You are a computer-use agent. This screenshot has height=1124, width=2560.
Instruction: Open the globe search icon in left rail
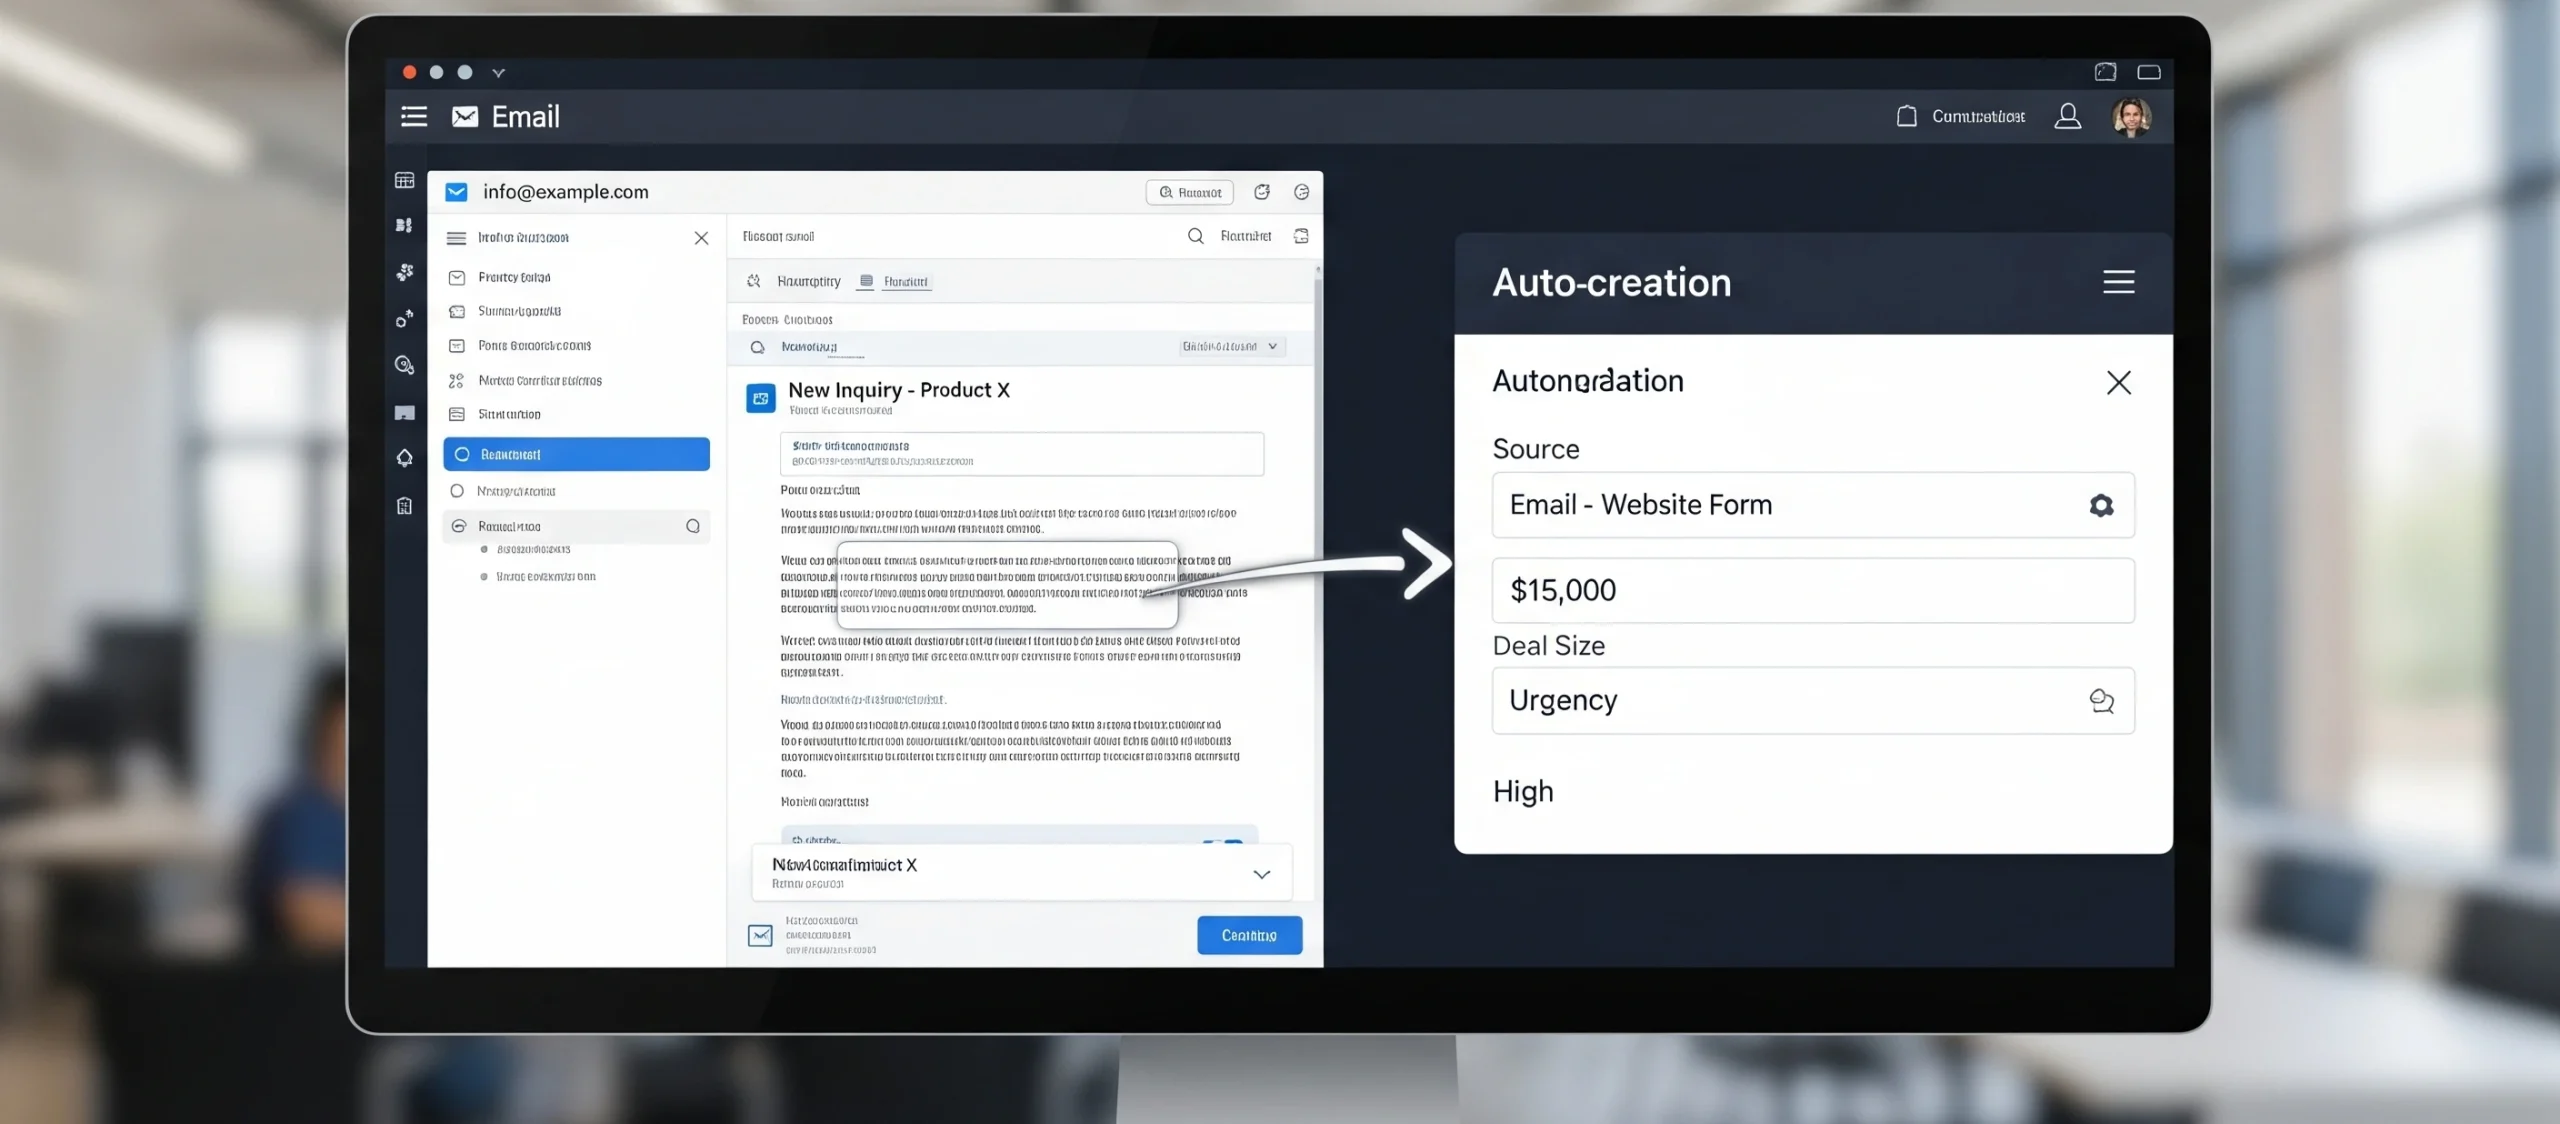tap(404, 365)
